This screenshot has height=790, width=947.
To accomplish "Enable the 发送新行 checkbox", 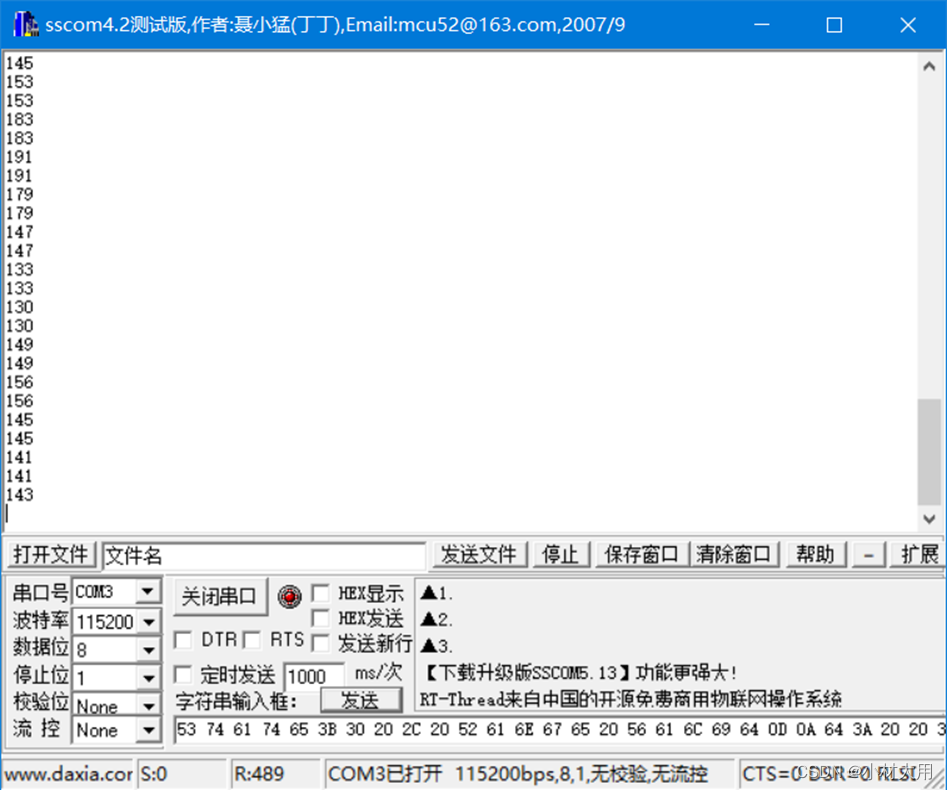I will tap(321, 643).
